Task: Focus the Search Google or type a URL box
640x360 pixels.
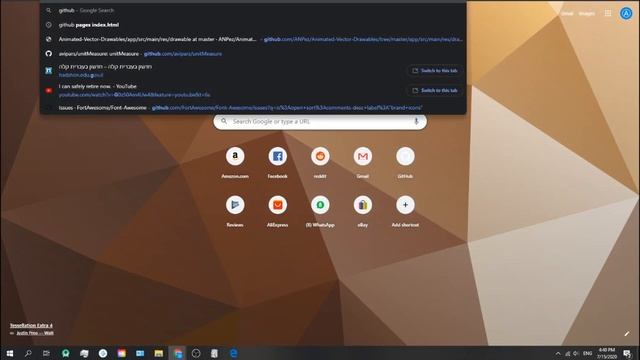Action: pos(320,121)
